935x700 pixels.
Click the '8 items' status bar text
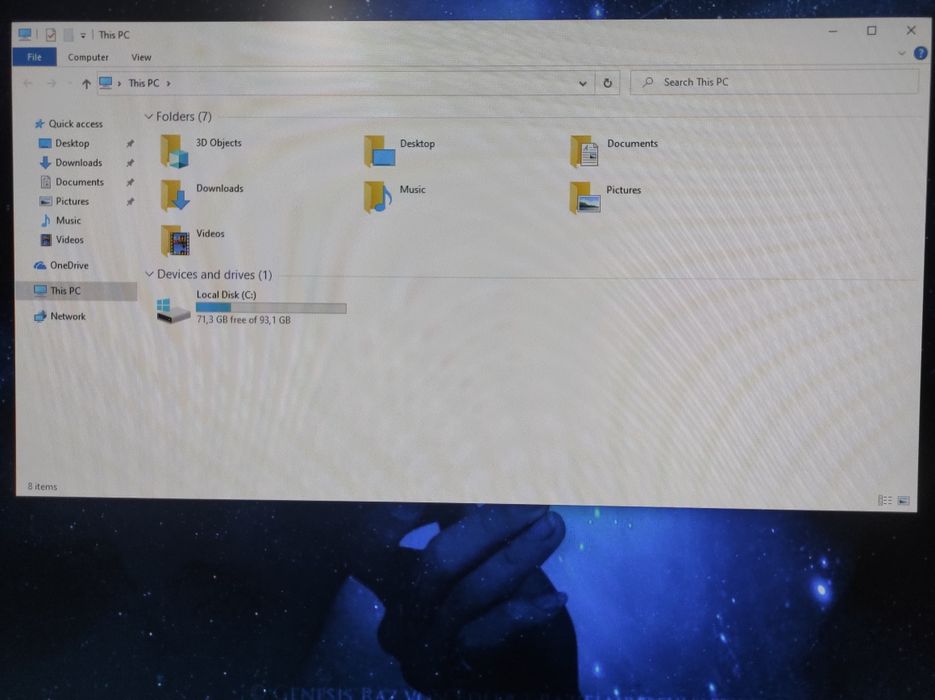point(42,487)
